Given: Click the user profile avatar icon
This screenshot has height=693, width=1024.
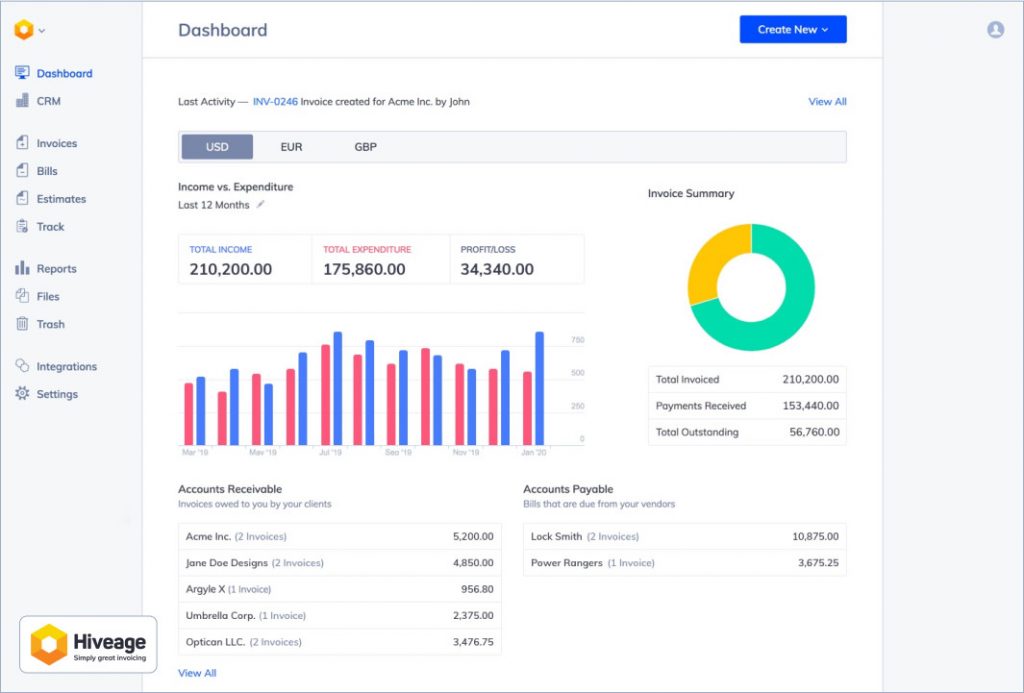Looking at the screenshot, I should [995, 30].
